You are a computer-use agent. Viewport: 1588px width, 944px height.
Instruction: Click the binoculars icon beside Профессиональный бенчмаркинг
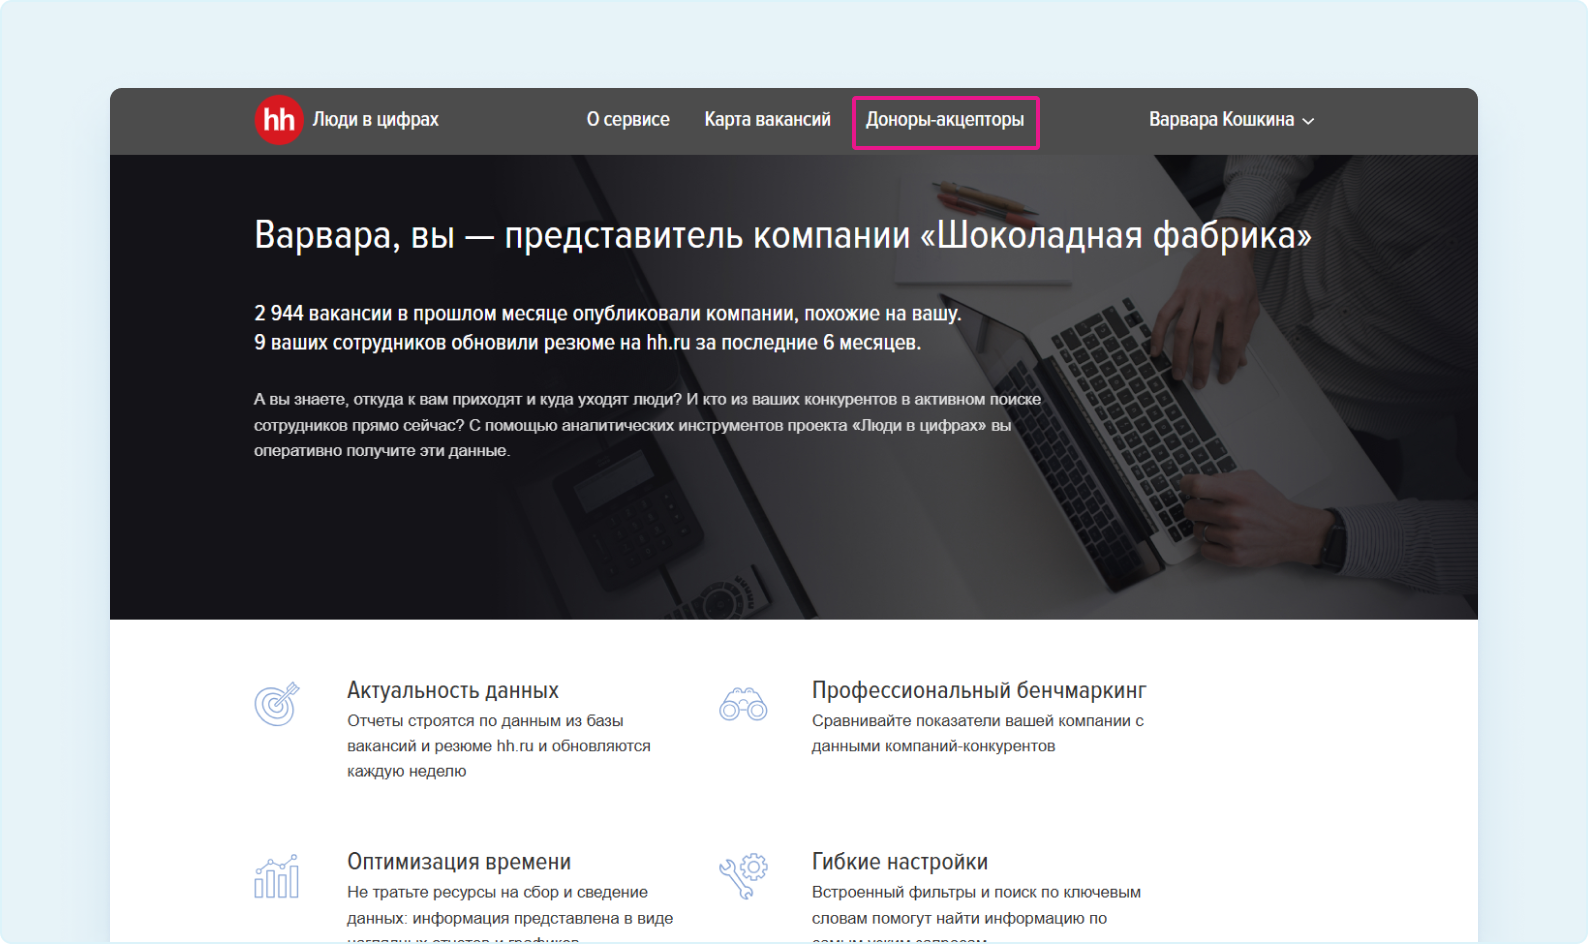pyautogui.click(x=743, y=705)
